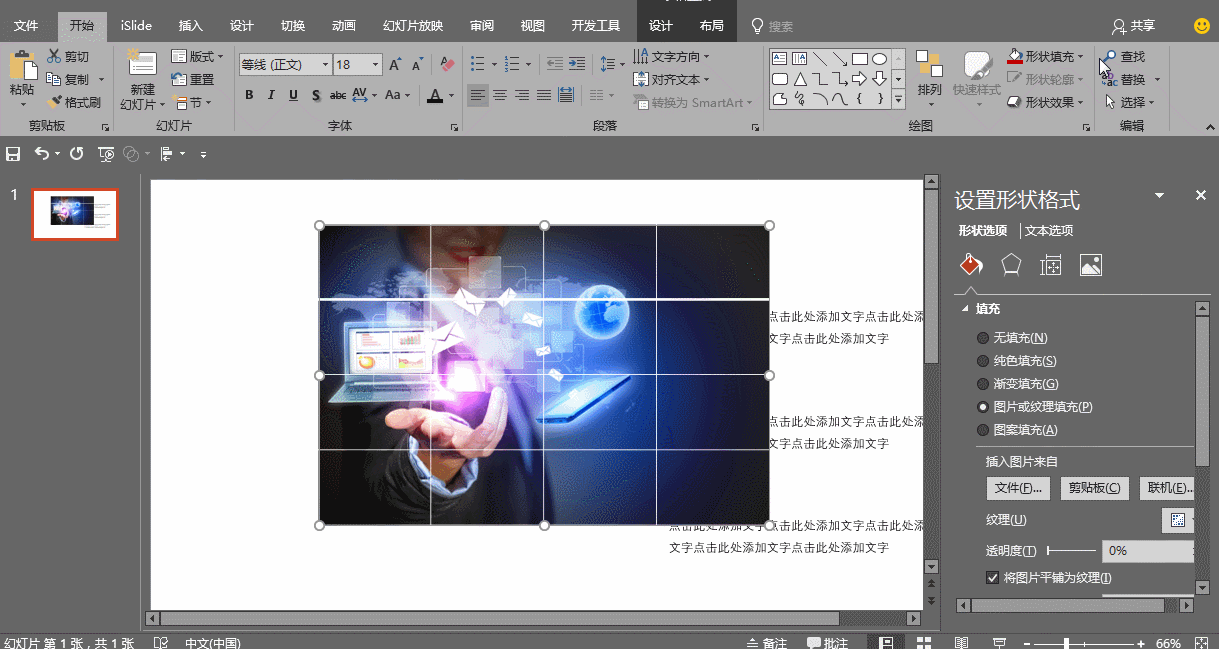1219x649 pixels.
Task: Apply strikethrough (abc) formatting
Action: (x=338, y=95)
